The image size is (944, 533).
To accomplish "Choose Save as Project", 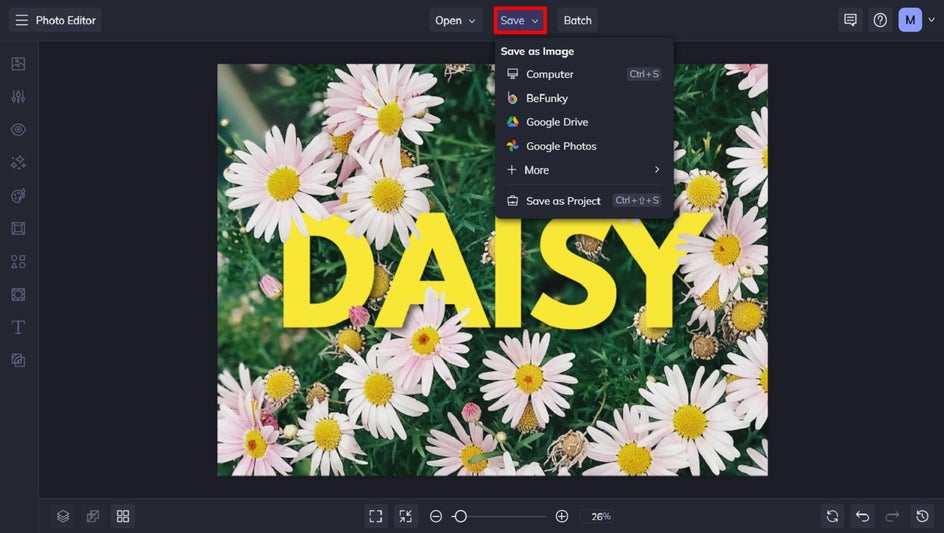I will (583, 201).
